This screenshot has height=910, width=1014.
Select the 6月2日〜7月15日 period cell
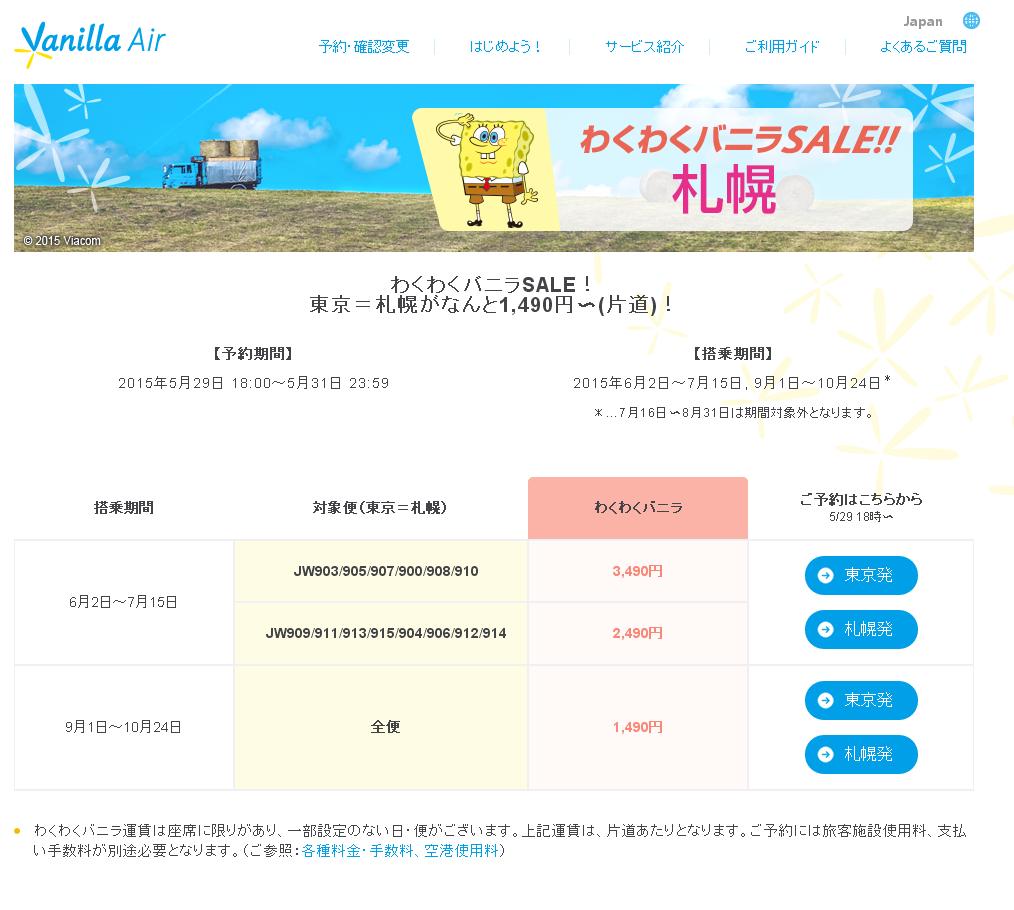124,602
